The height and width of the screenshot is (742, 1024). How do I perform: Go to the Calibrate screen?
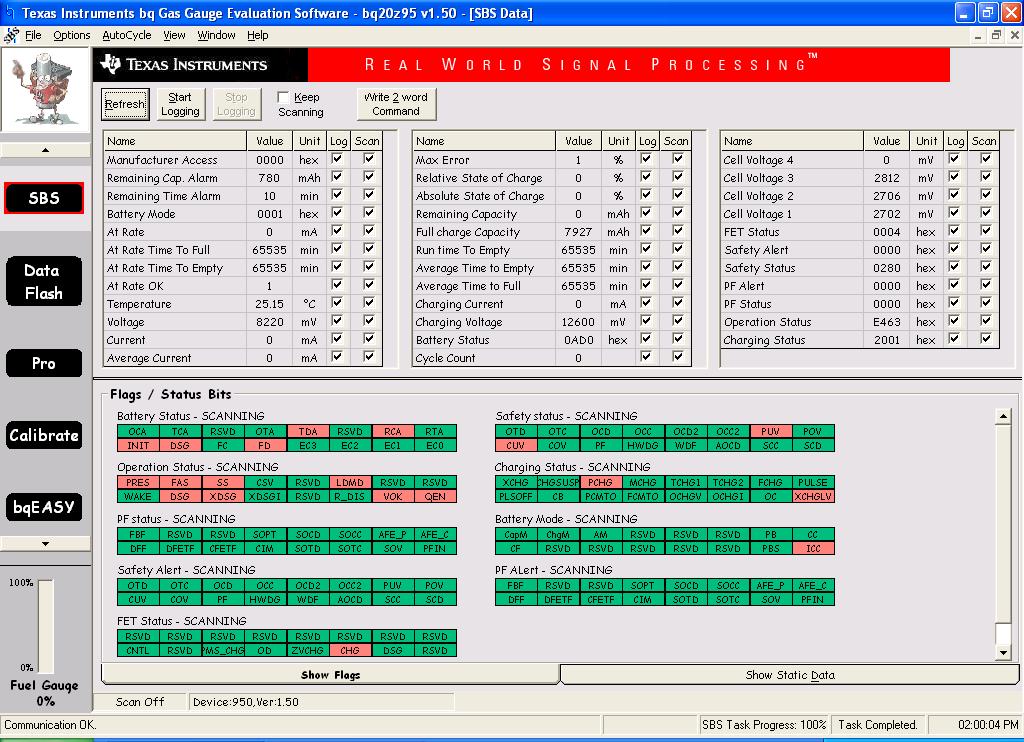click(44, 435)
